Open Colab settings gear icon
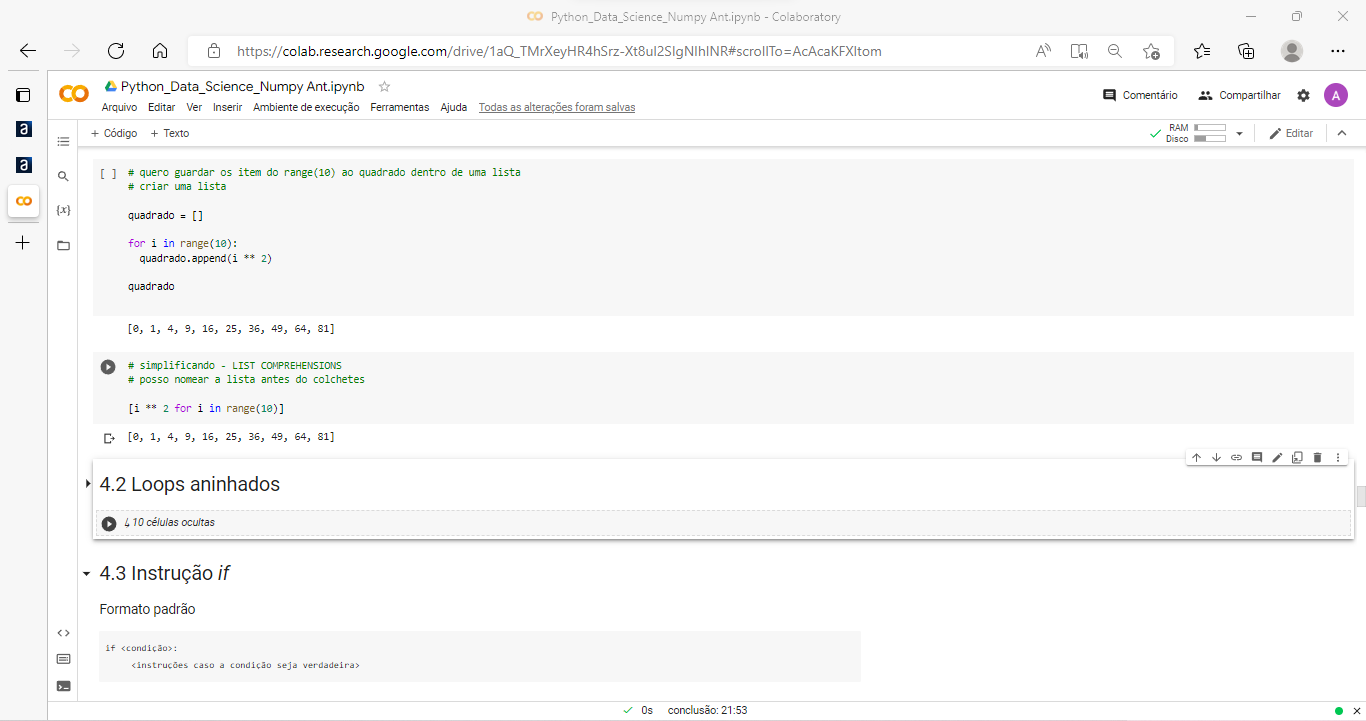The height and width of the screenshot is (721, 1366). [x=1303, y=95]
